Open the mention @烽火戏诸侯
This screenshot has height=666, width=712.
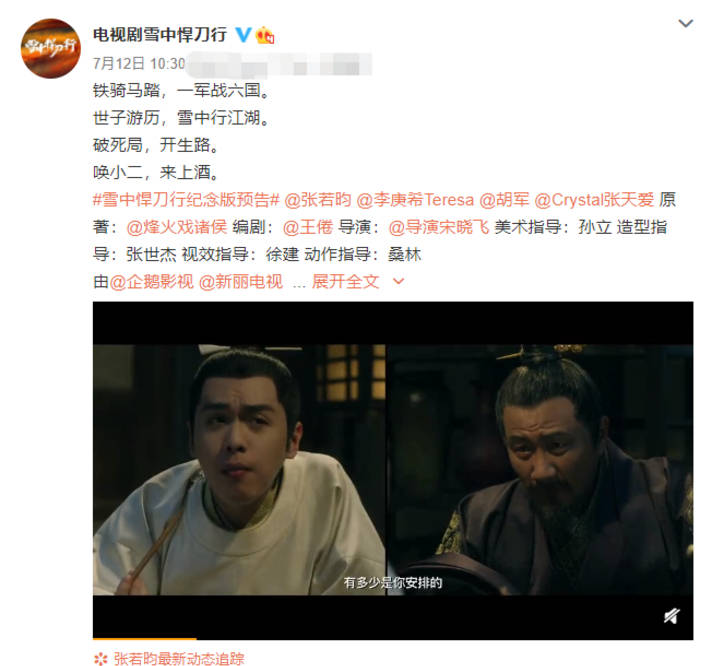tap(177, 227)
